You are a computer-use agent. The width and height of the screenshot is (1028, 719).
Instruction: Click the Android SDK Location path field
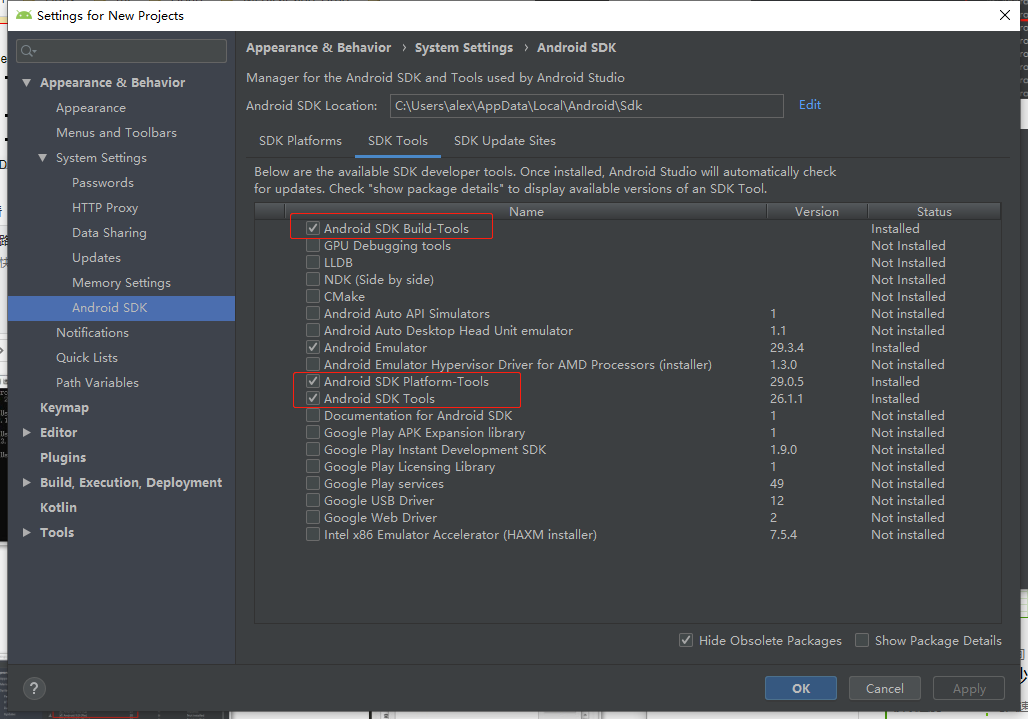(x=587, y=106)
